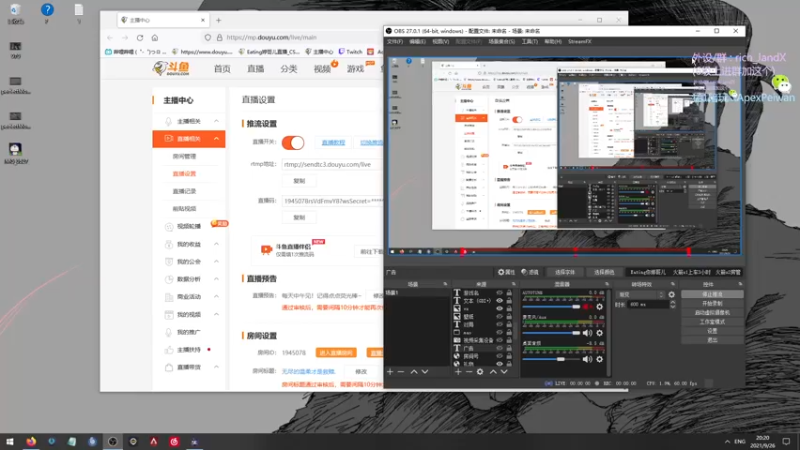This screenshot has height=450, width=800.
Task: Click the transition duration 时长 value field
Action: (647, 305)
